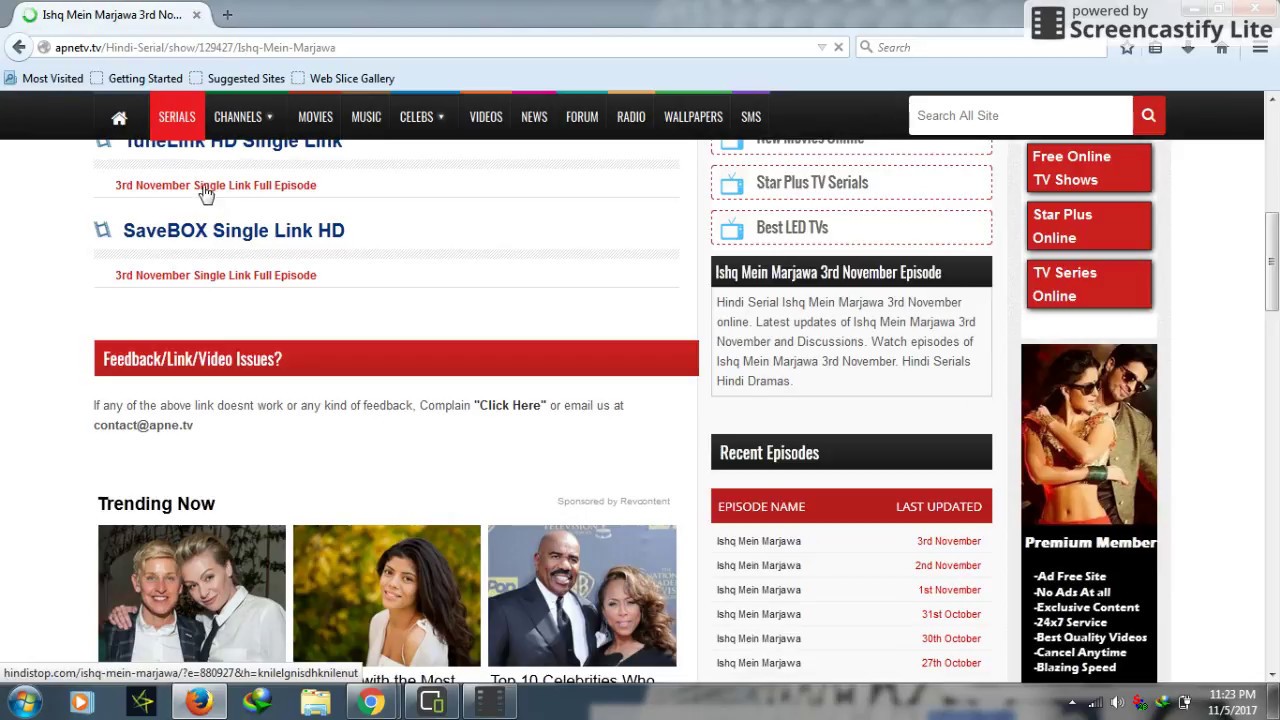Click icon next to SaveBOX Single Link HD
Image resolution: width=1280 pixels, height=720 pixels.
(x=102, y=230)
